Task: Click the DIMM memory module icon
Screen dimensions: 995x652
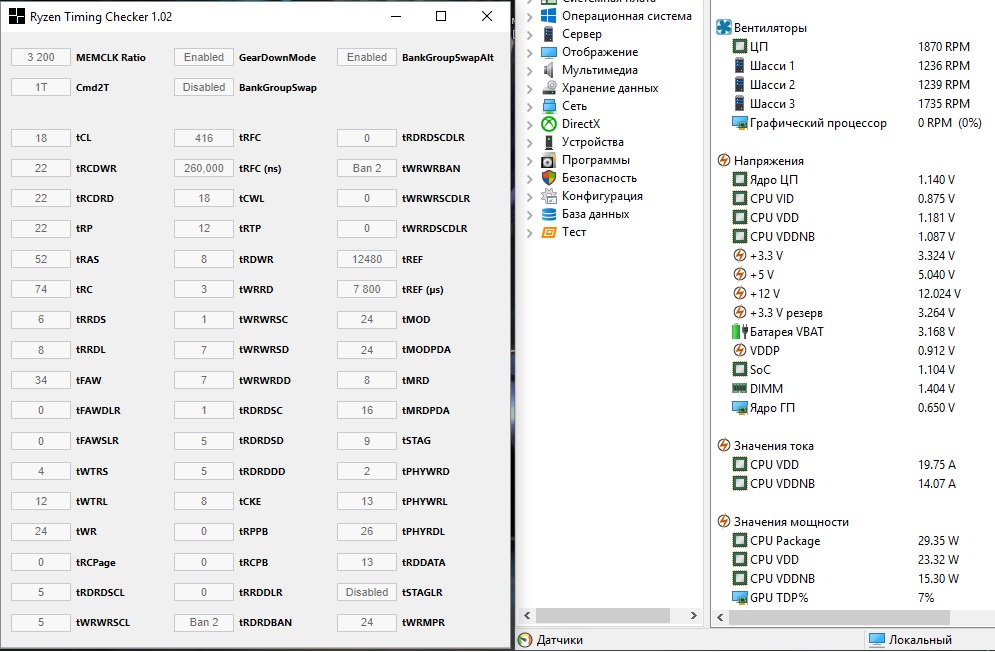Action: (x=739, y=389)
